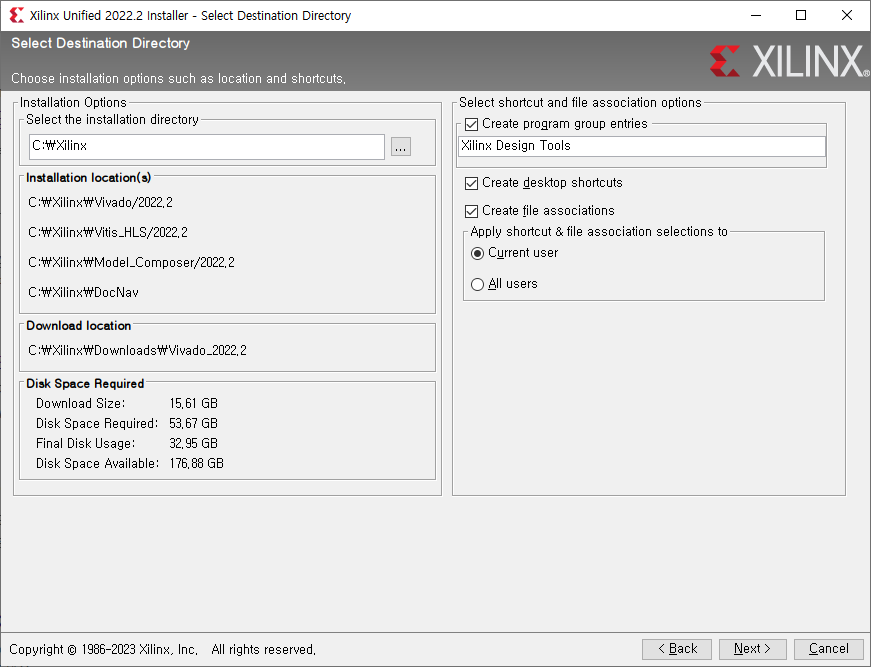Click the Vitis_HLS/2022.2 installation path
871x667 pixels.
(108, 233)
